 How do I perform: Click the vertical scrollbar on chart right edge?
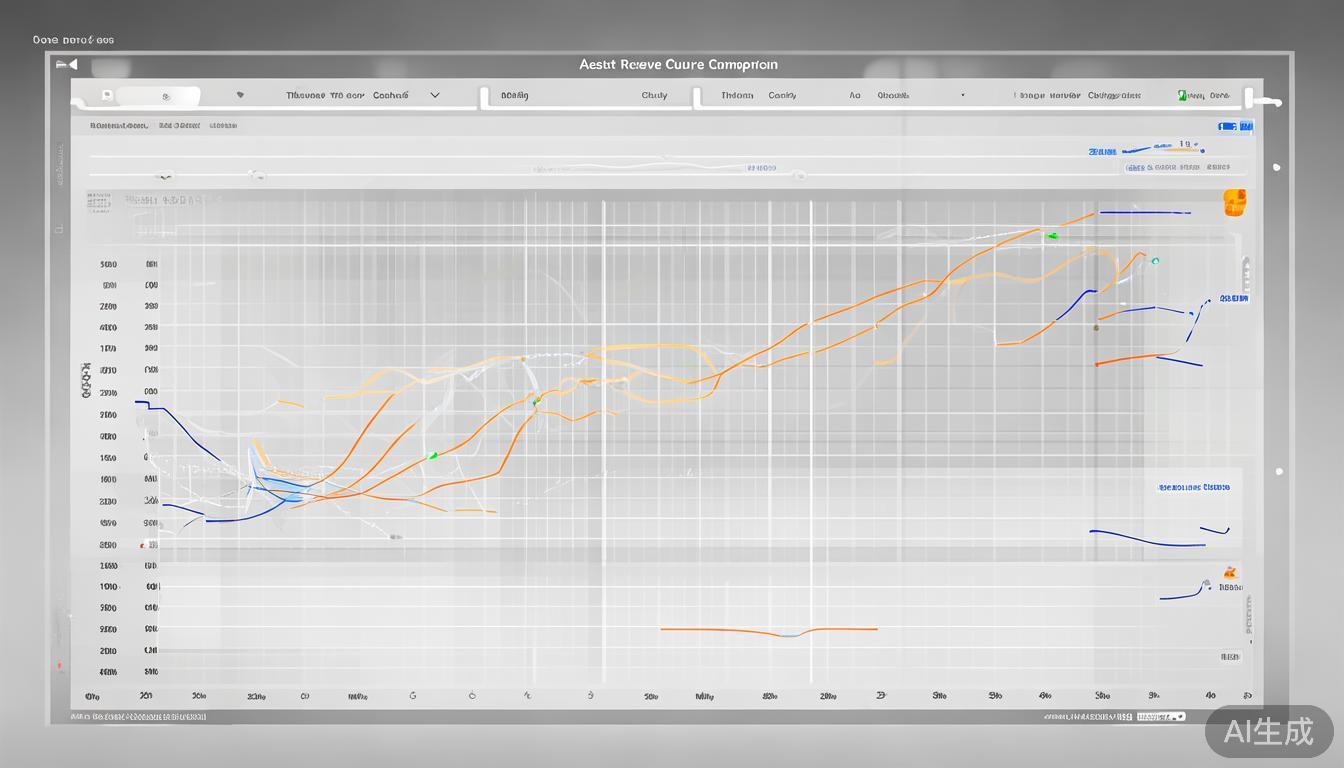click(1245, 273)
